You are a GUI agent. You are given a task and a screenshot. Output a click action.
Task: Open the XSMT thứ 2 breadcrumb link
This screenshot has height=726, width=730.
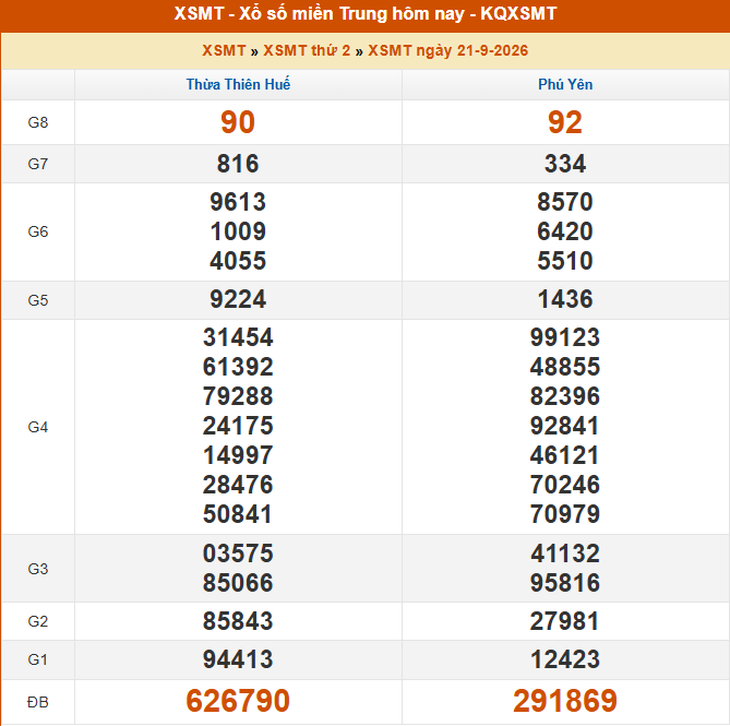(x=306, y=50)
